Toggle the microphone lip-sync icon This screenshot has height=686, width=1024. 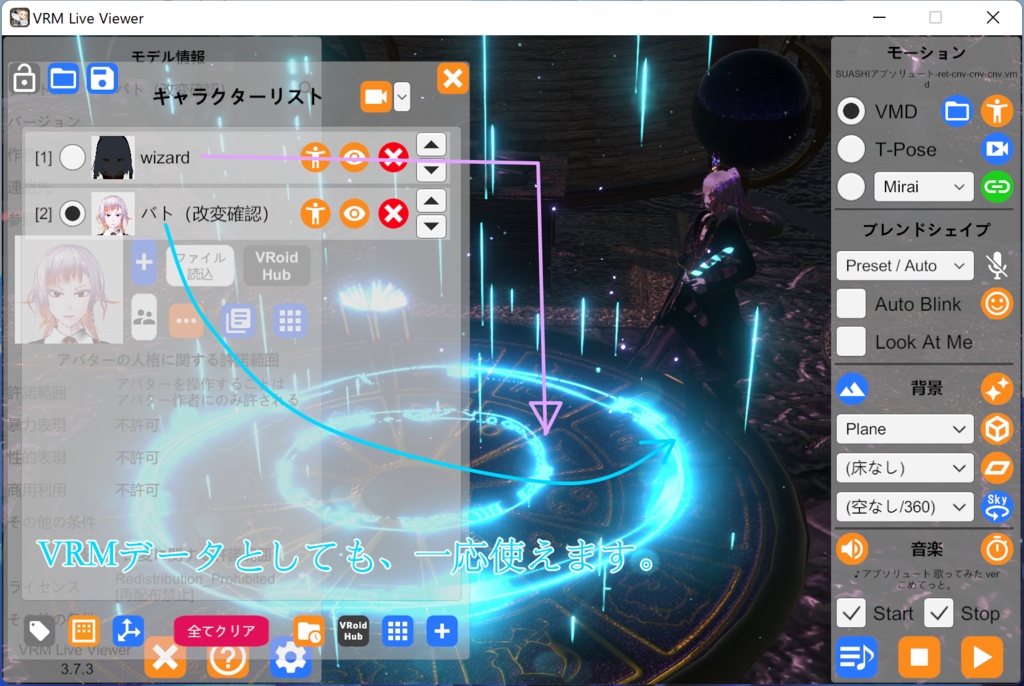(997, 265)
